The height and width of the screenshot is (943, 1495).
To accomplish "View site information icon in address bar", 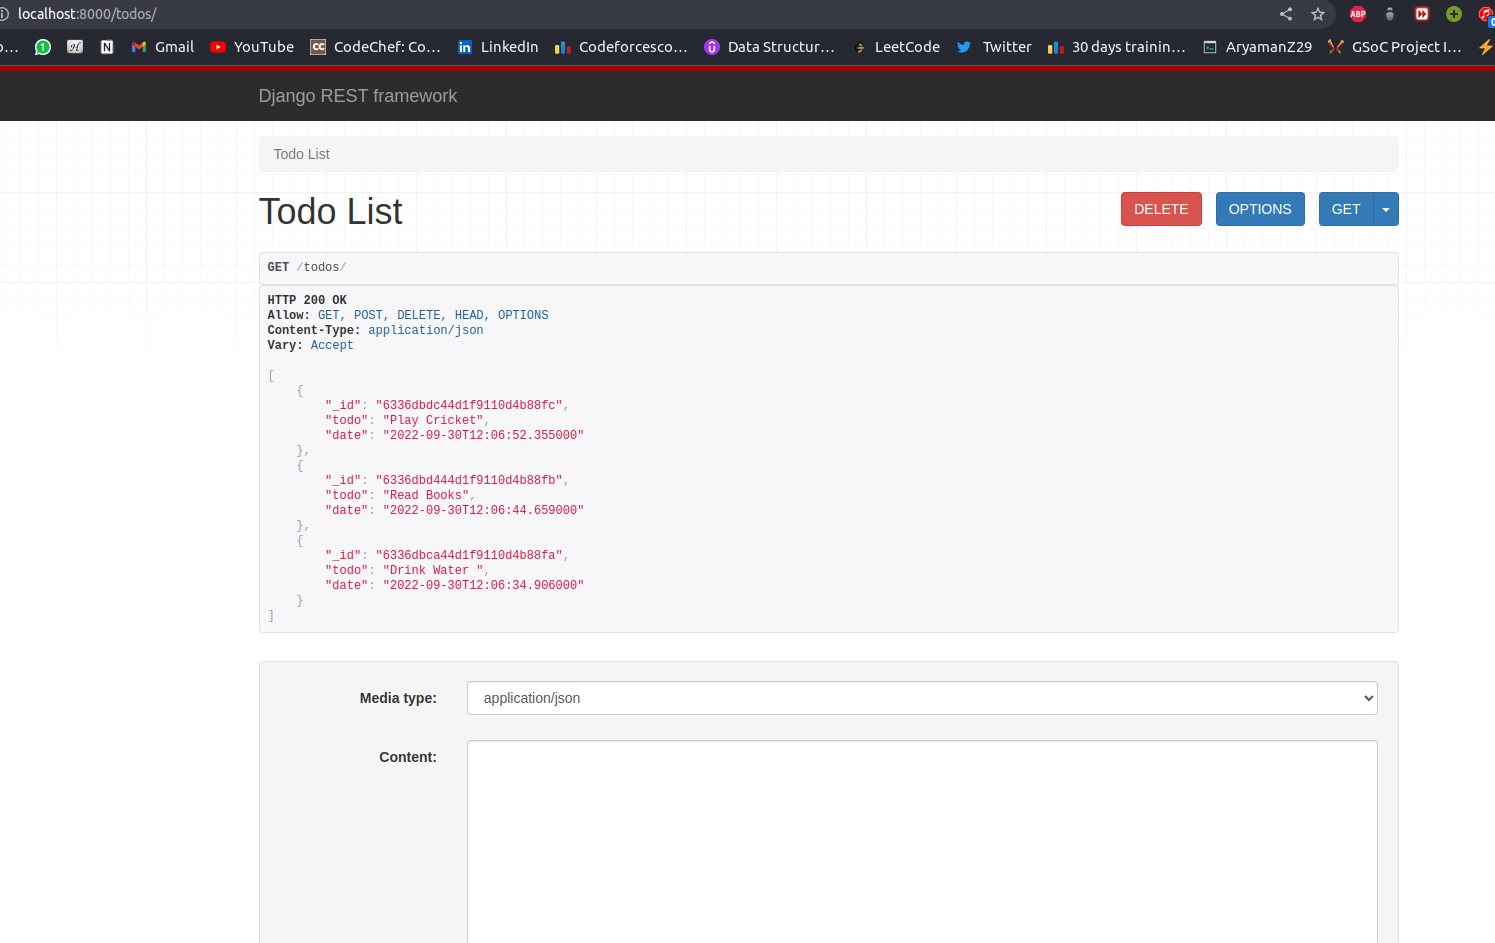I will [x=4, y=14].
